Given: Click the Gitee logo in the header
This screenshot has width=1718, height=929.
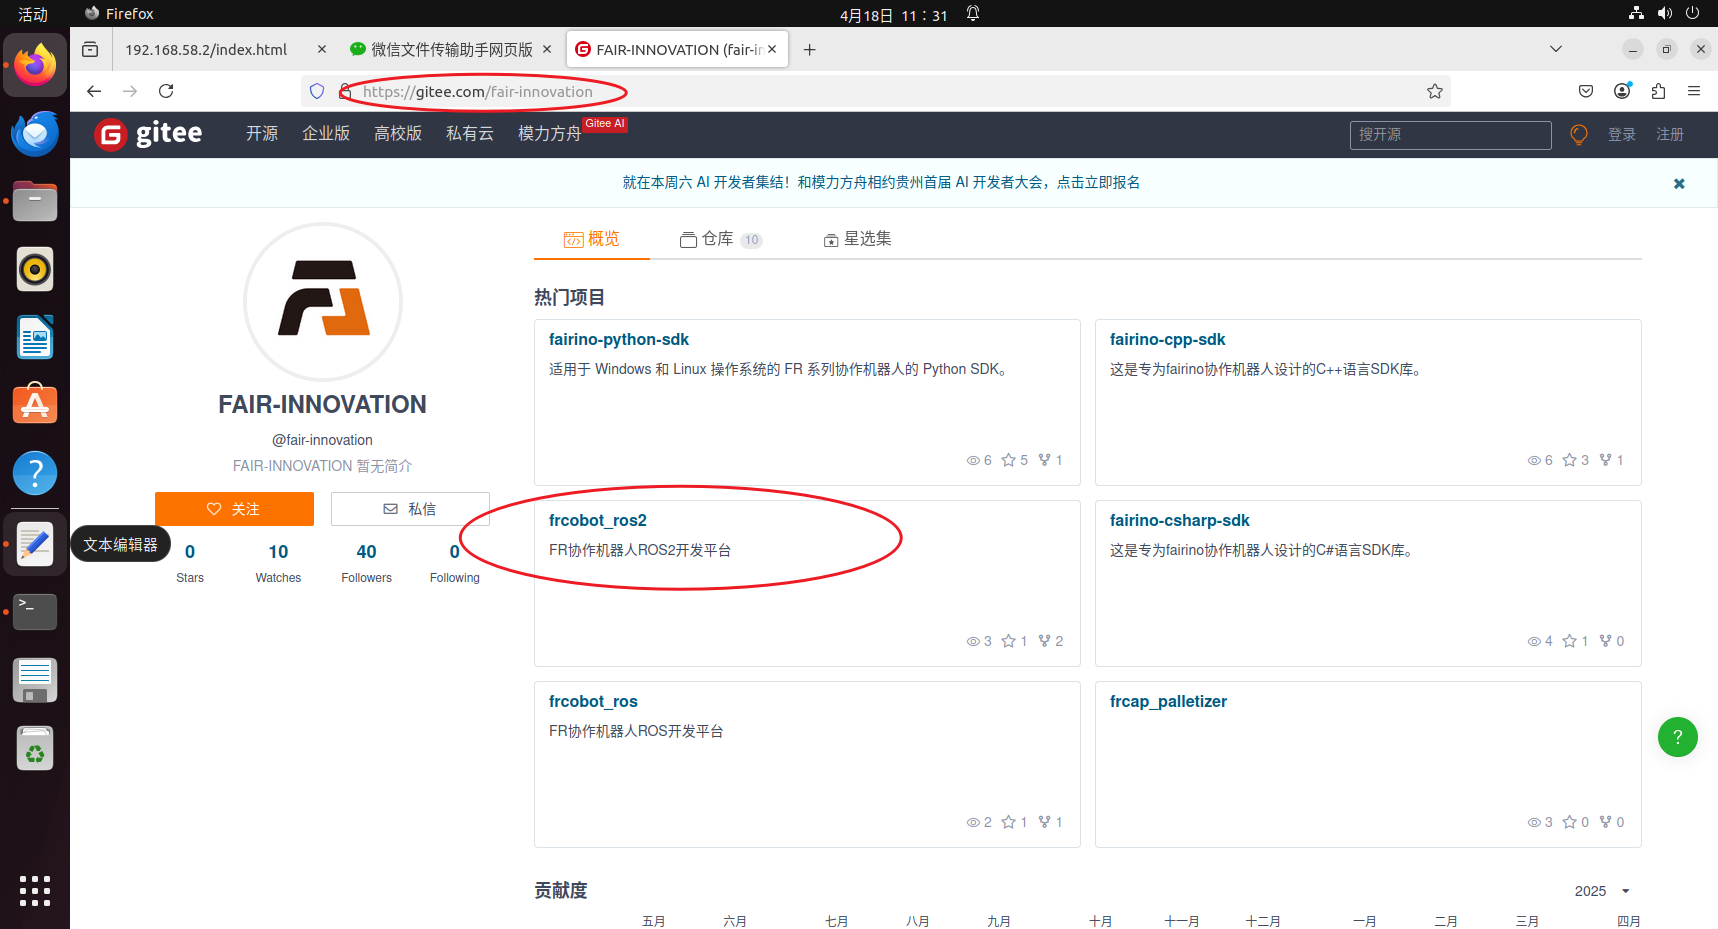Looking at the screenshot, I should tap(149, 133).
